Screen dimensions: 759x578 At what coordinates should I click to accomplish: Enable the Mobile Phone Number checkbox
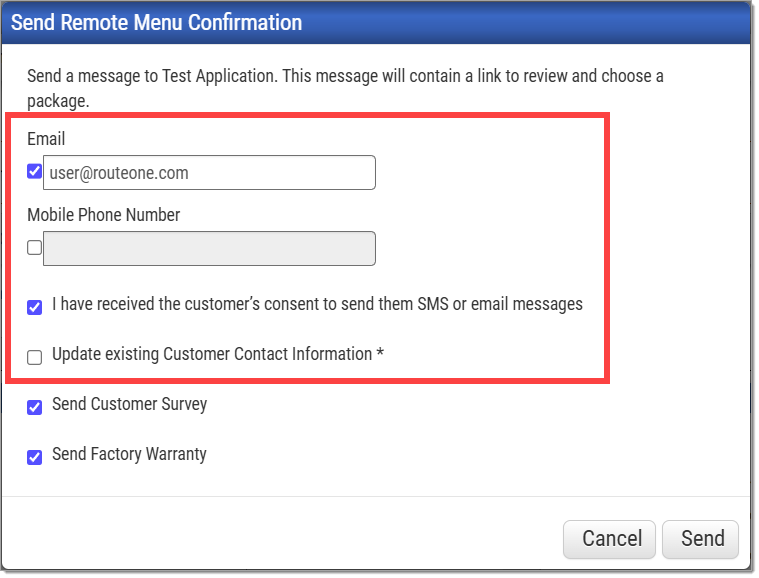coord(34,247)
